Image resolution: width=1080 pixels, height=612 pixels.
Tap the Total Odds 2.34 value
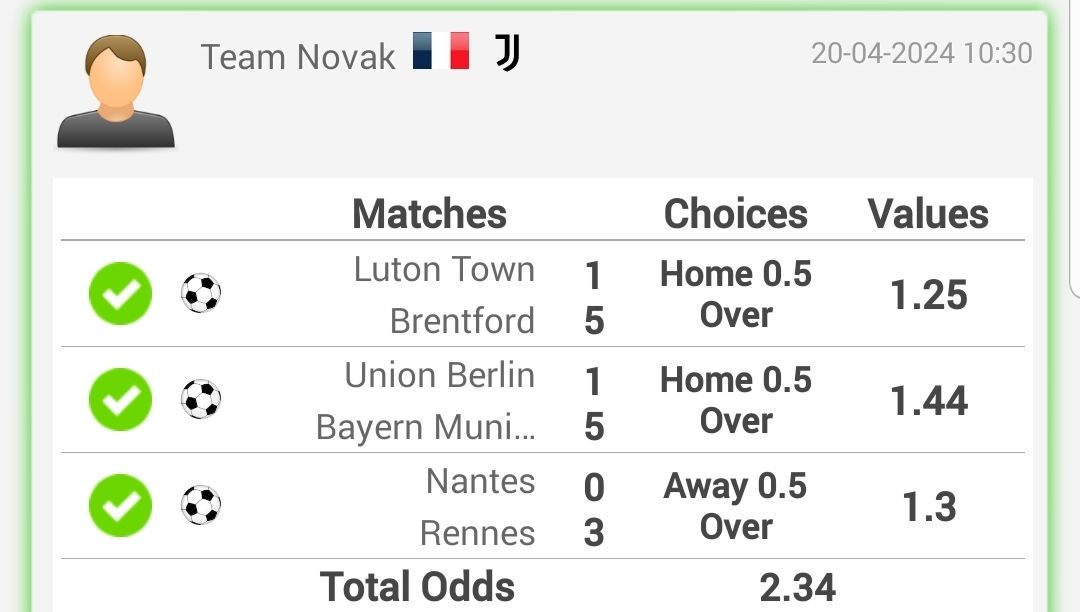coord(798,587)
